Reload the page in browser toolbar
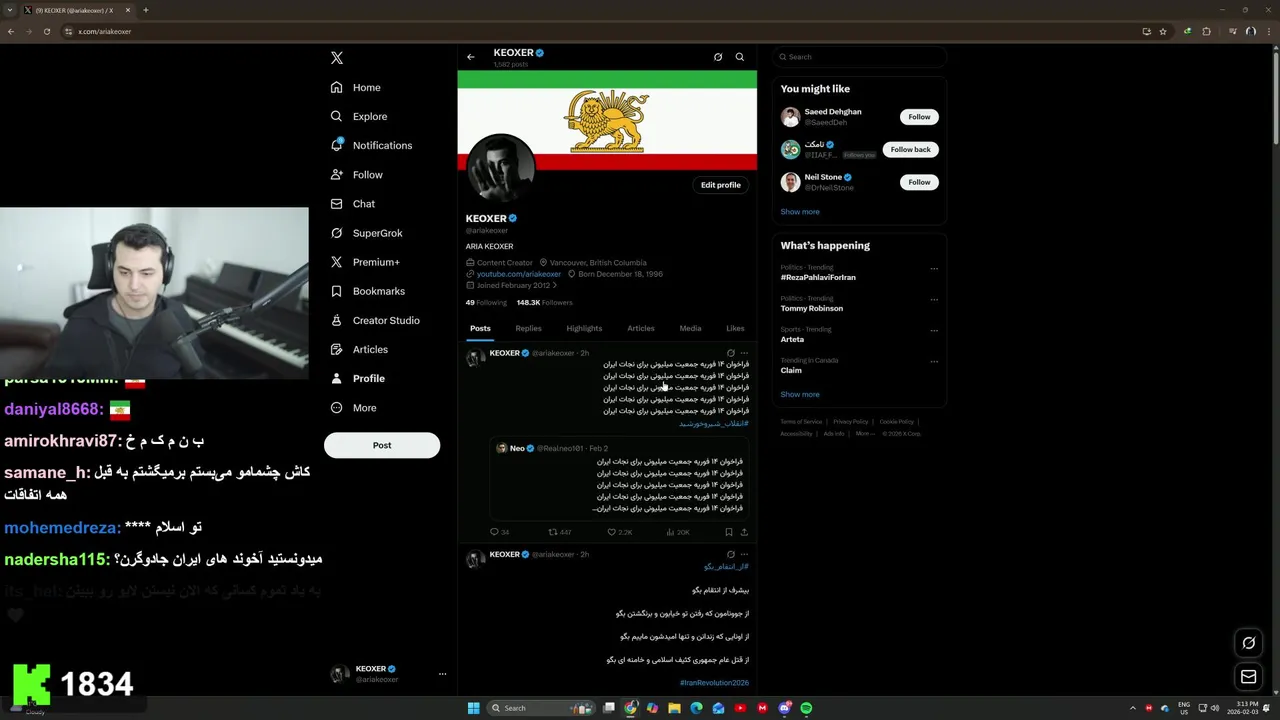This screenshot has height=720, width=1280. click(47, 31)
